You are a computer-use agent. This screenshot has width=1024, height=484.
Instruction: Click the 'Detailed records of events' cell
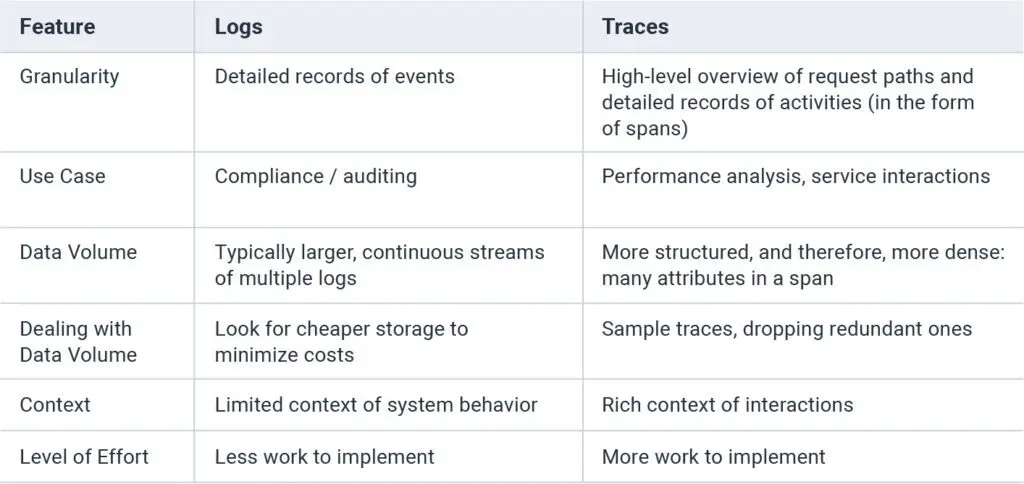334,77
